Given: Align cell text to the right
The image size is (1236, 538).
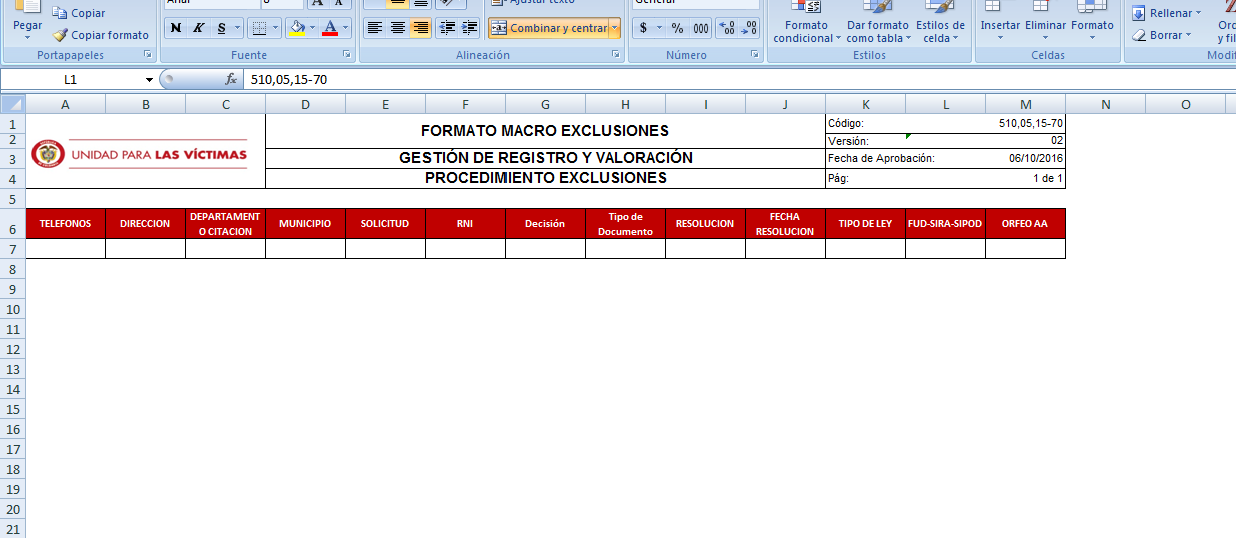Looking at the screenshot, I should coord(421,28).
